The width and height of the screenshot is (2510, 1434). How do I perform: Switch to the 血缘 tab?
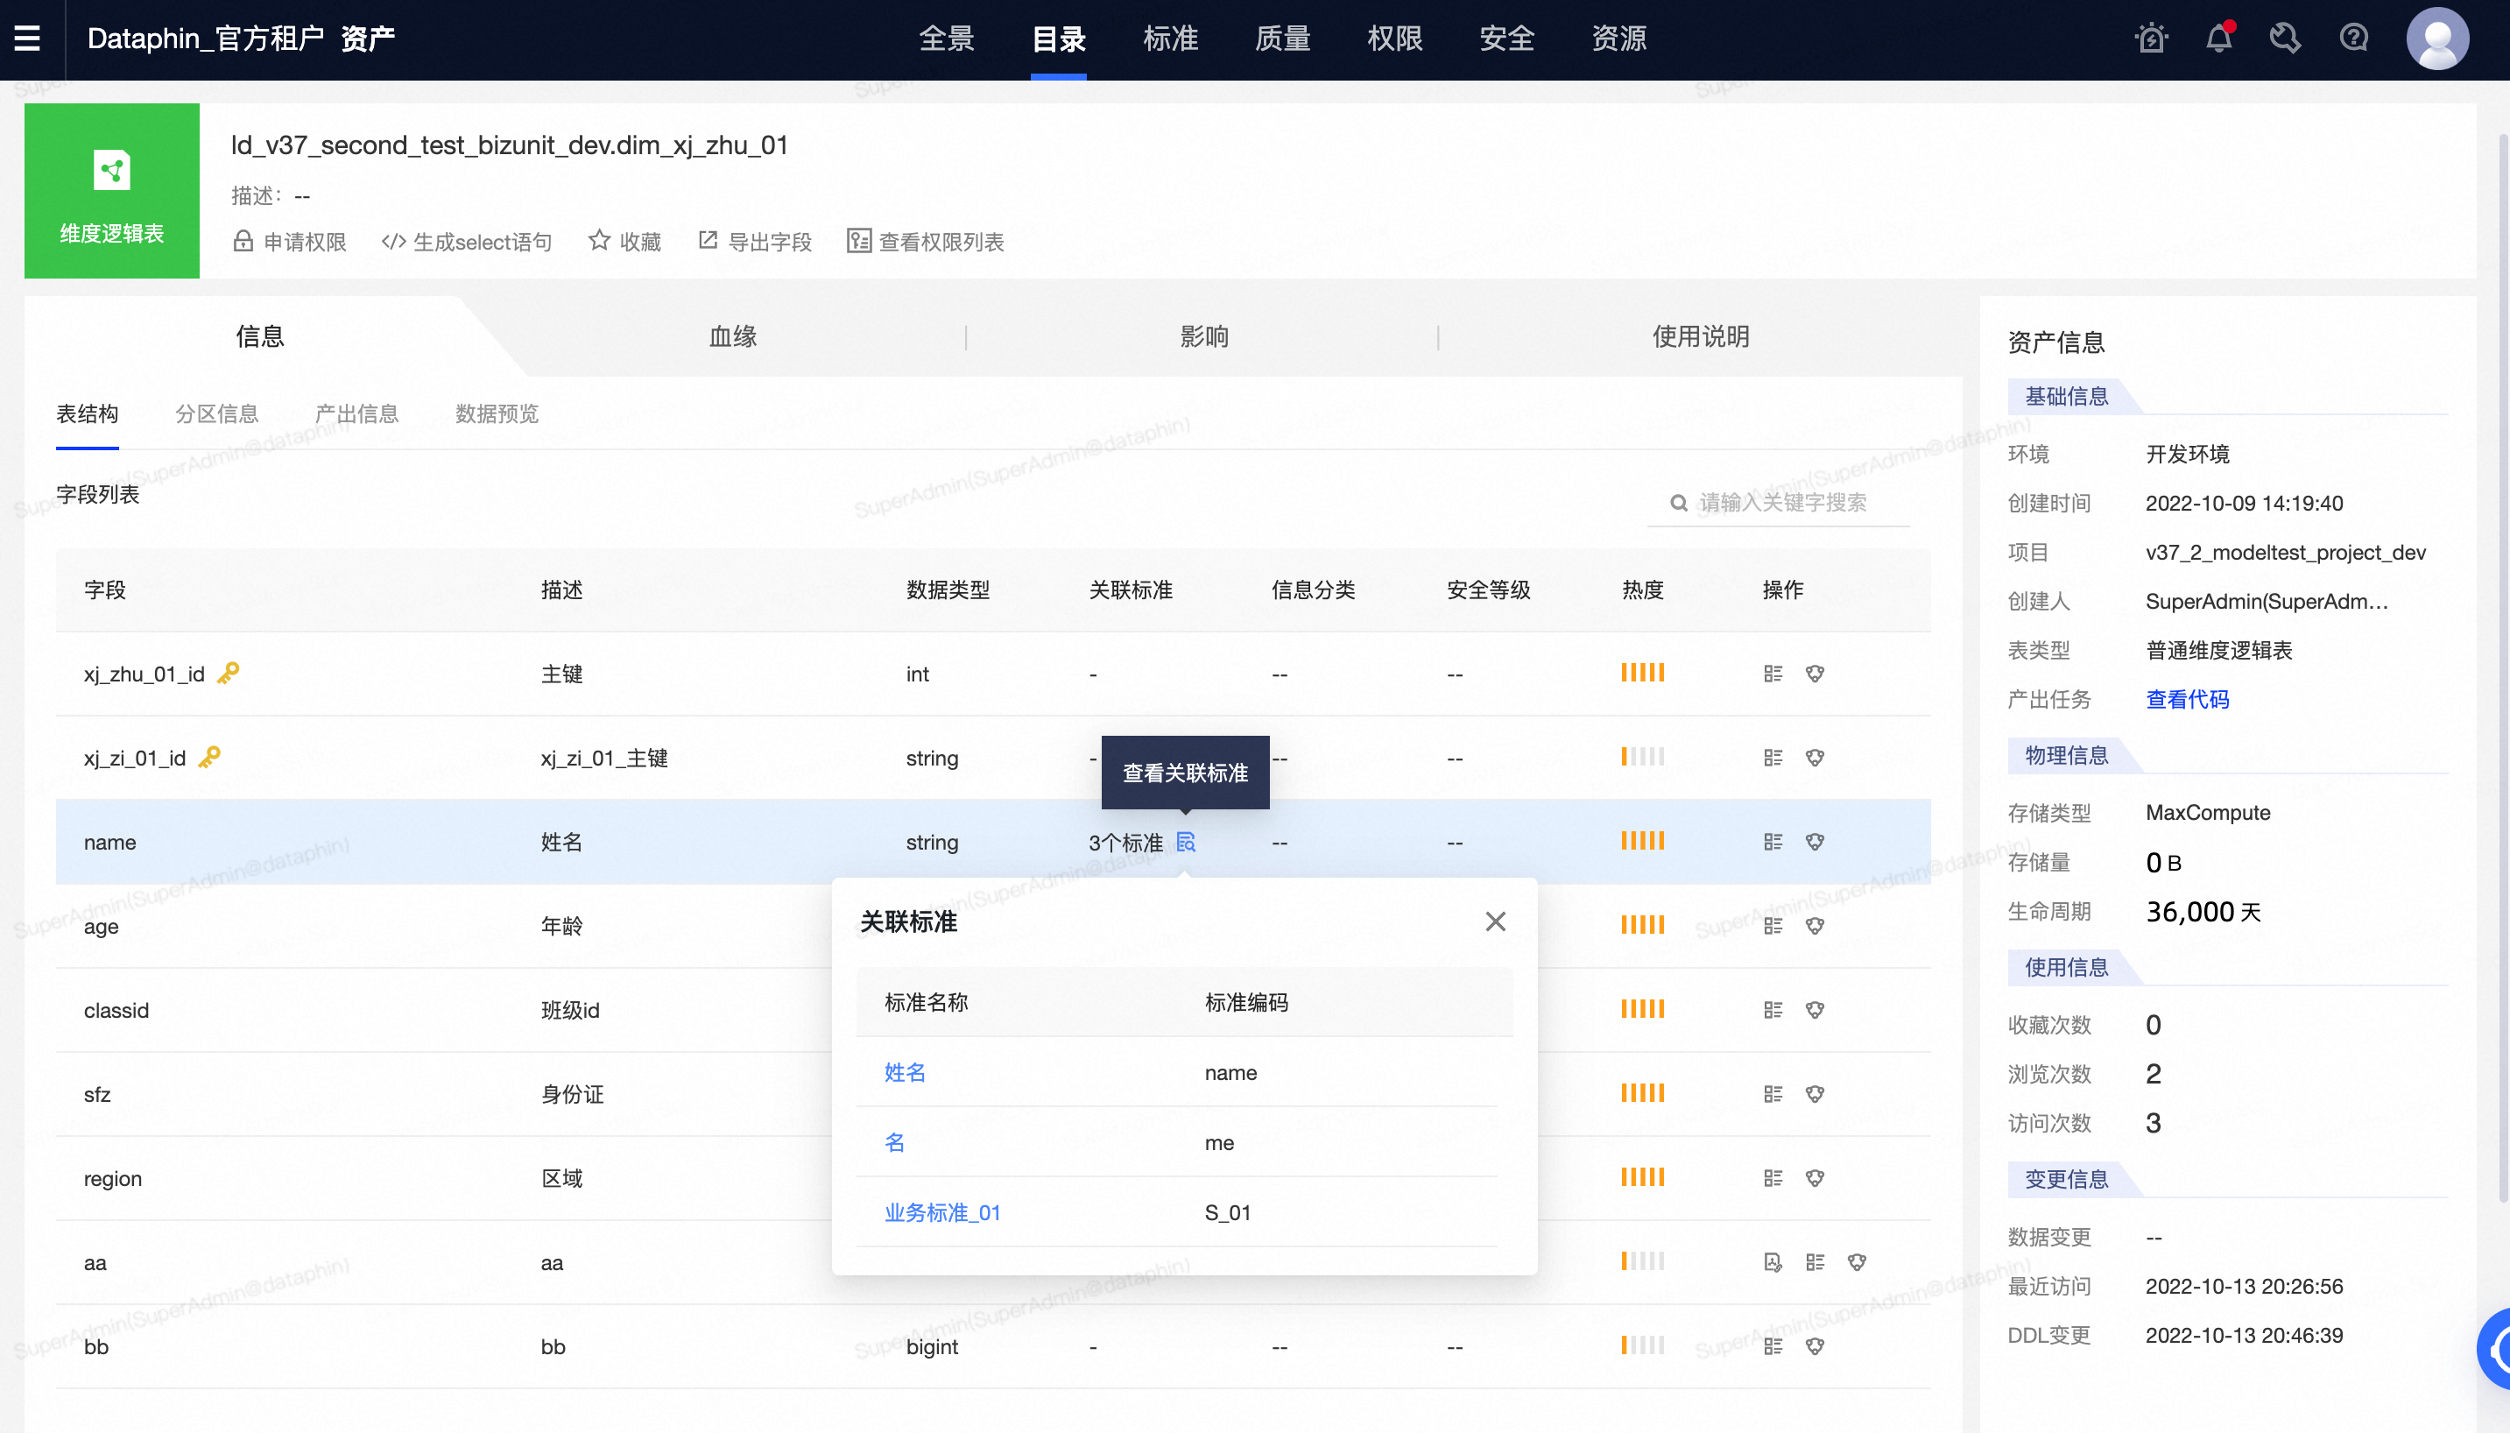tap(731, 336)
